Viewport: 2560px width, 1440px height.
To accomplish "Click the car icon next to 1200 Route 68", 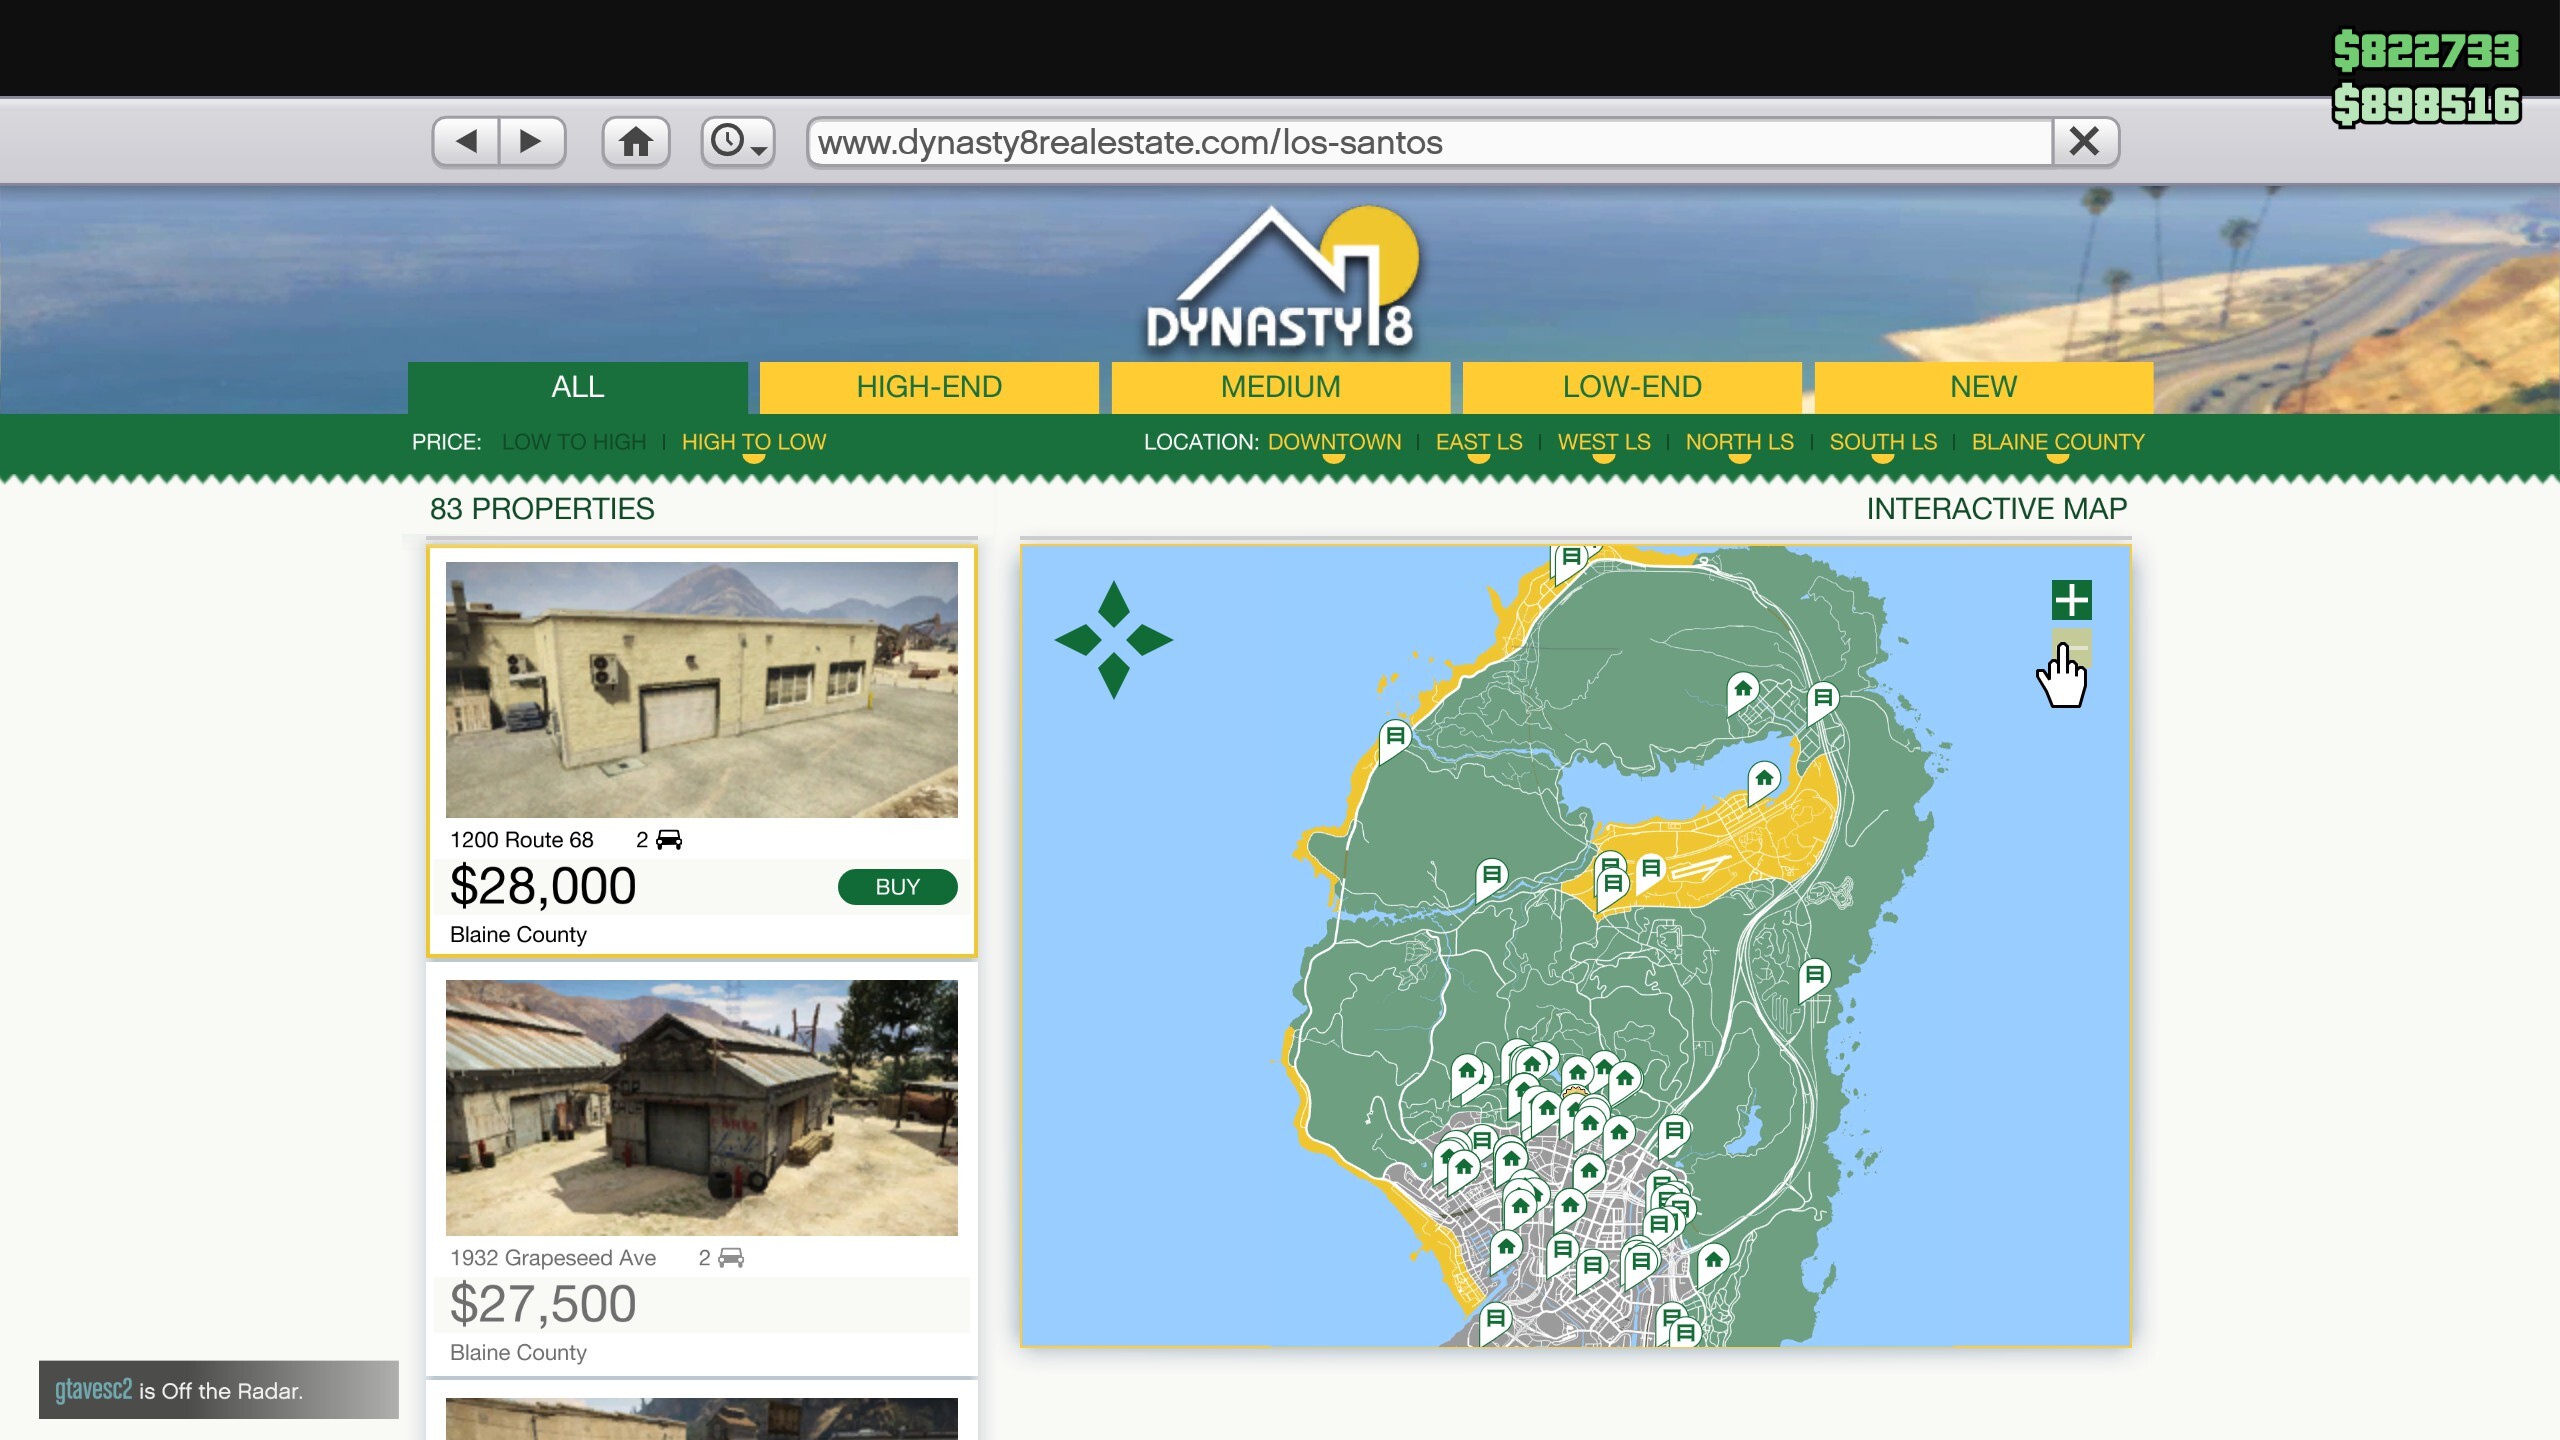I will [668, 839].
